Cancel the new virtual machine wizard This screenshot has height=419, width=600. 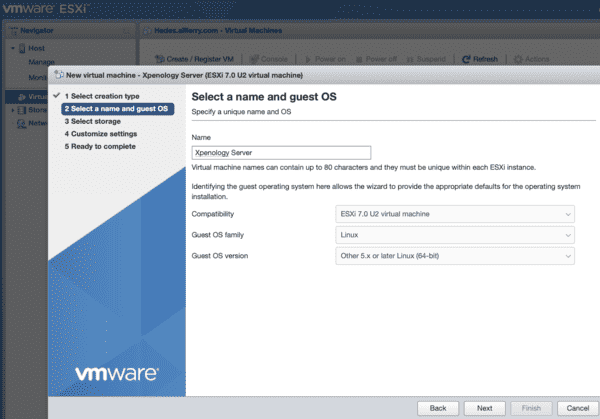pos(578,408)
